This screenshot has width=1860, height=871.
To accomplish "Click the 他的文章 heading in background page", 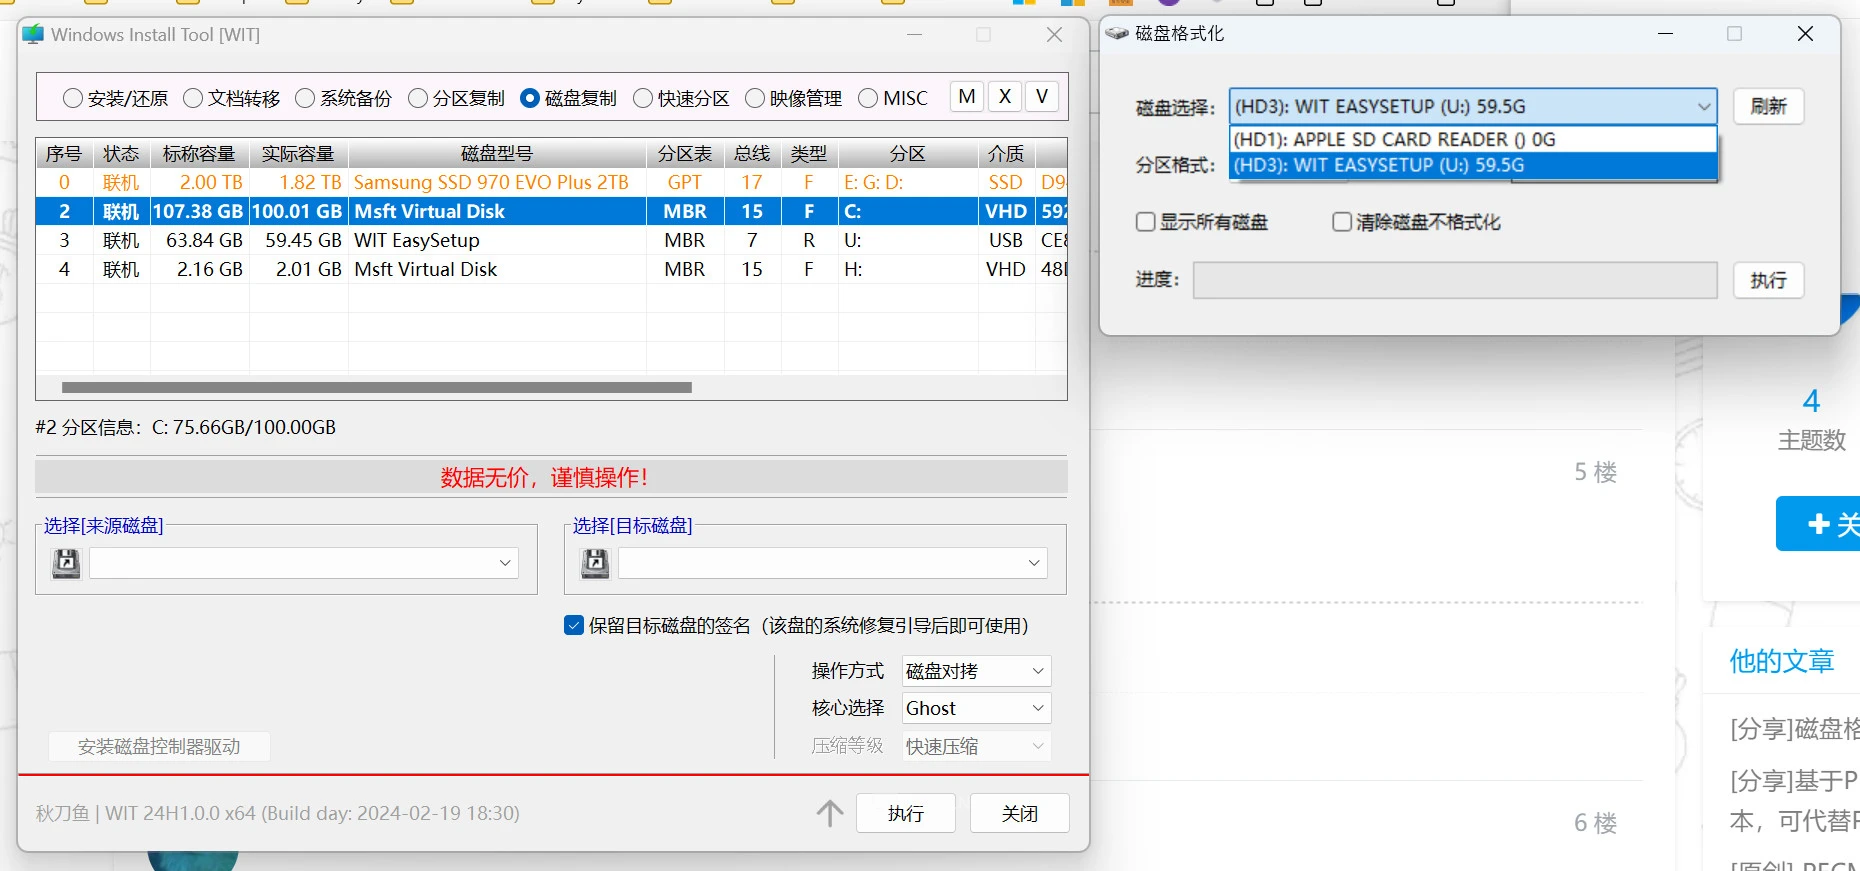I will point(1782,661).
